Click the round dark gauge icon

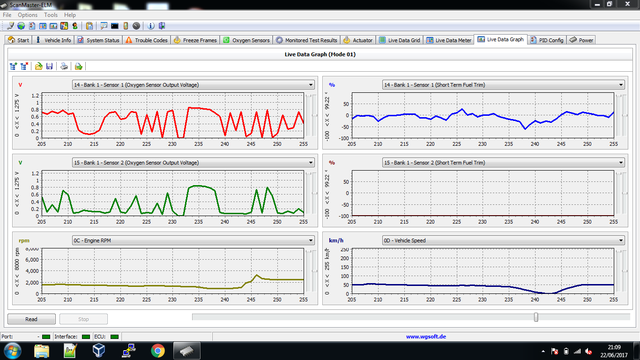(x=136, y=26)
